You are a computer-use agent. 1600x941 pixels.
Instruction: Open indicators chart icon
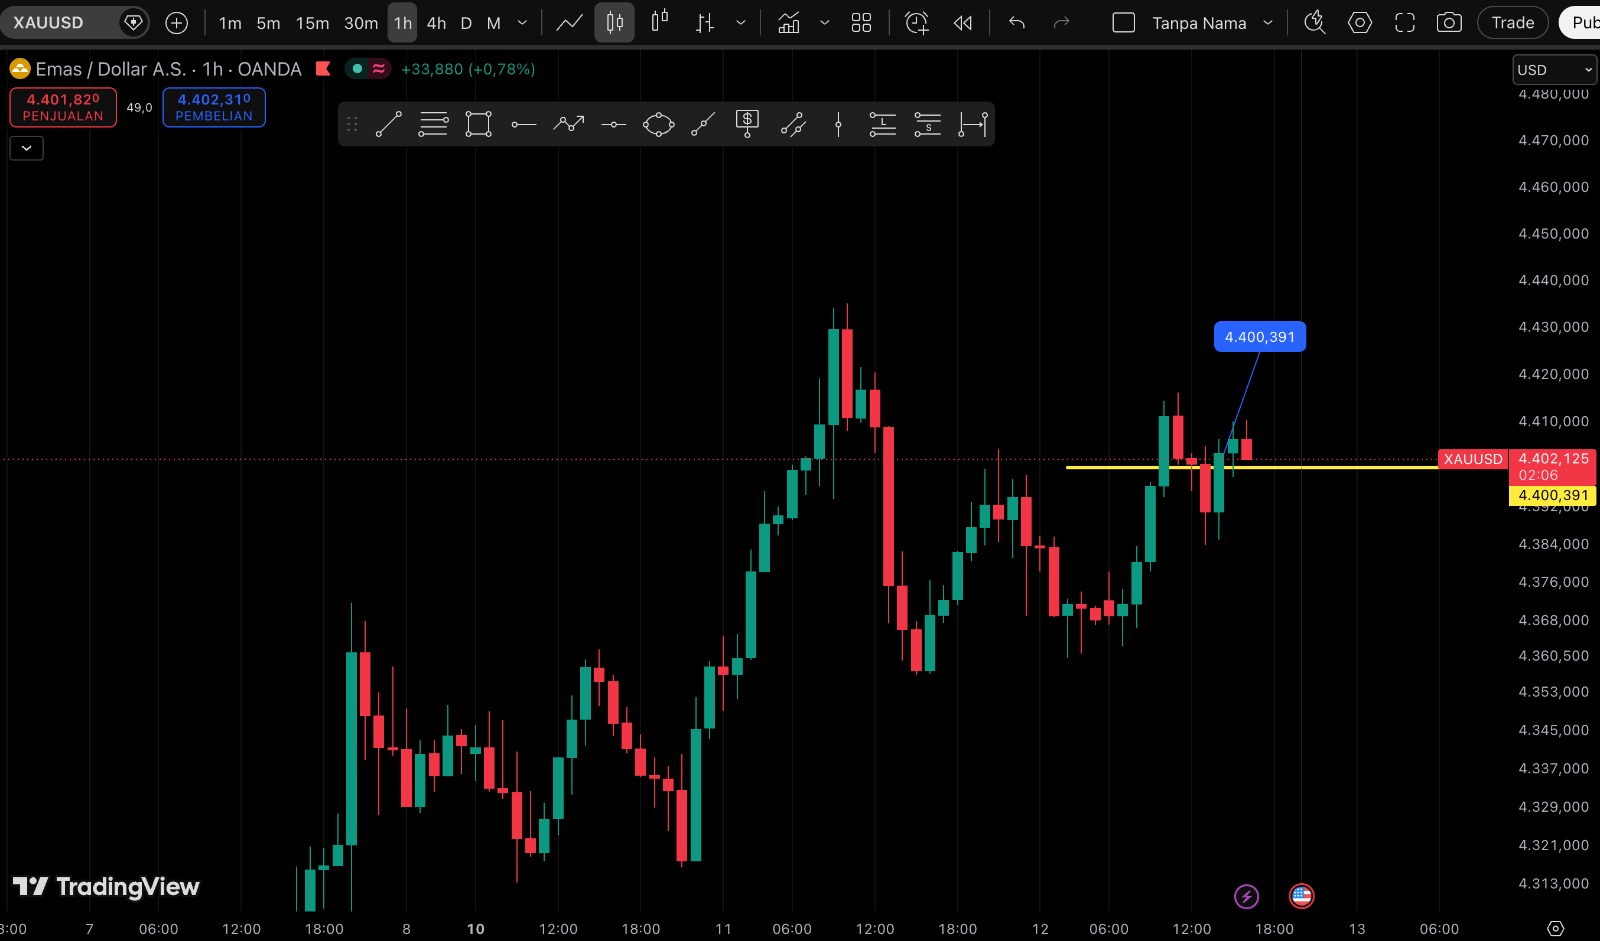789,23
